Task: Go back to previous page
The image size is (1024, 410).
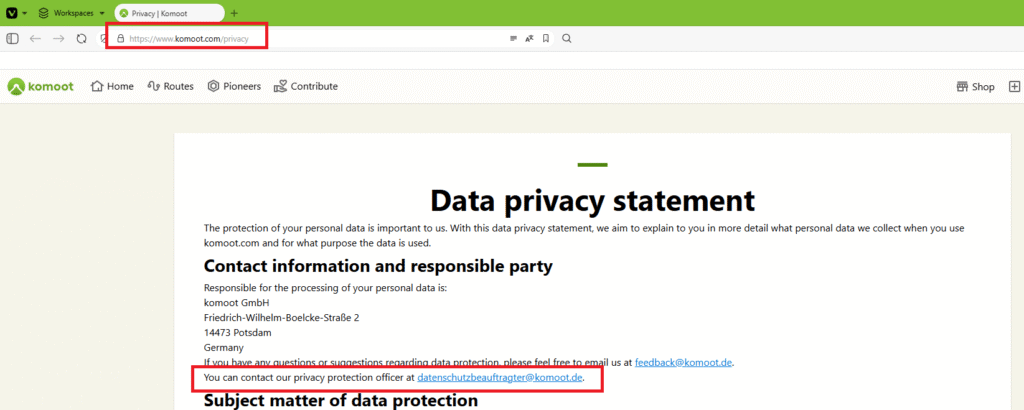Action: 35,39
